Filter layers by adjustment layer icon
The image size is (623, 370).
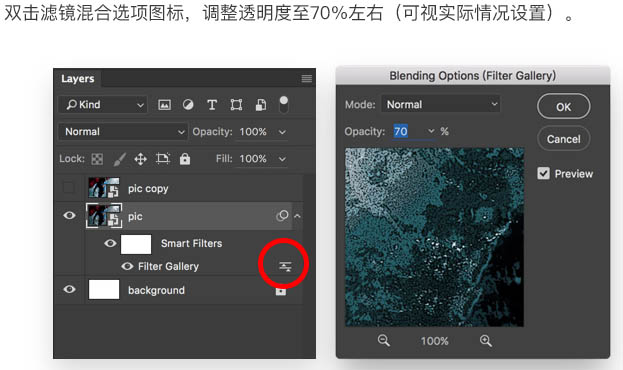[188, 105]
